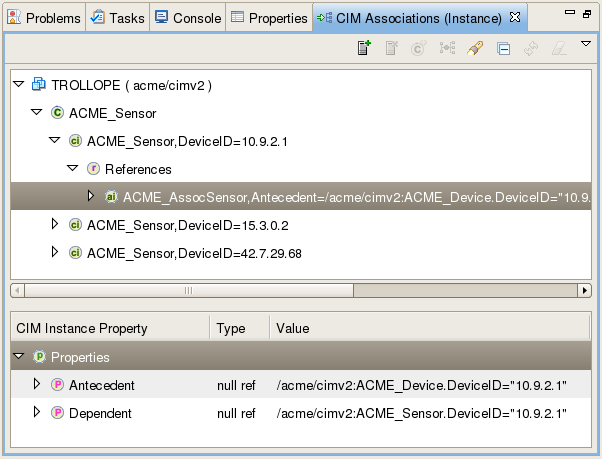The width and height of the screenshot is (602, 459).
Task: Click the grayed class C toolbar icon
Action: pyautogui.click(x=418, y=48)
